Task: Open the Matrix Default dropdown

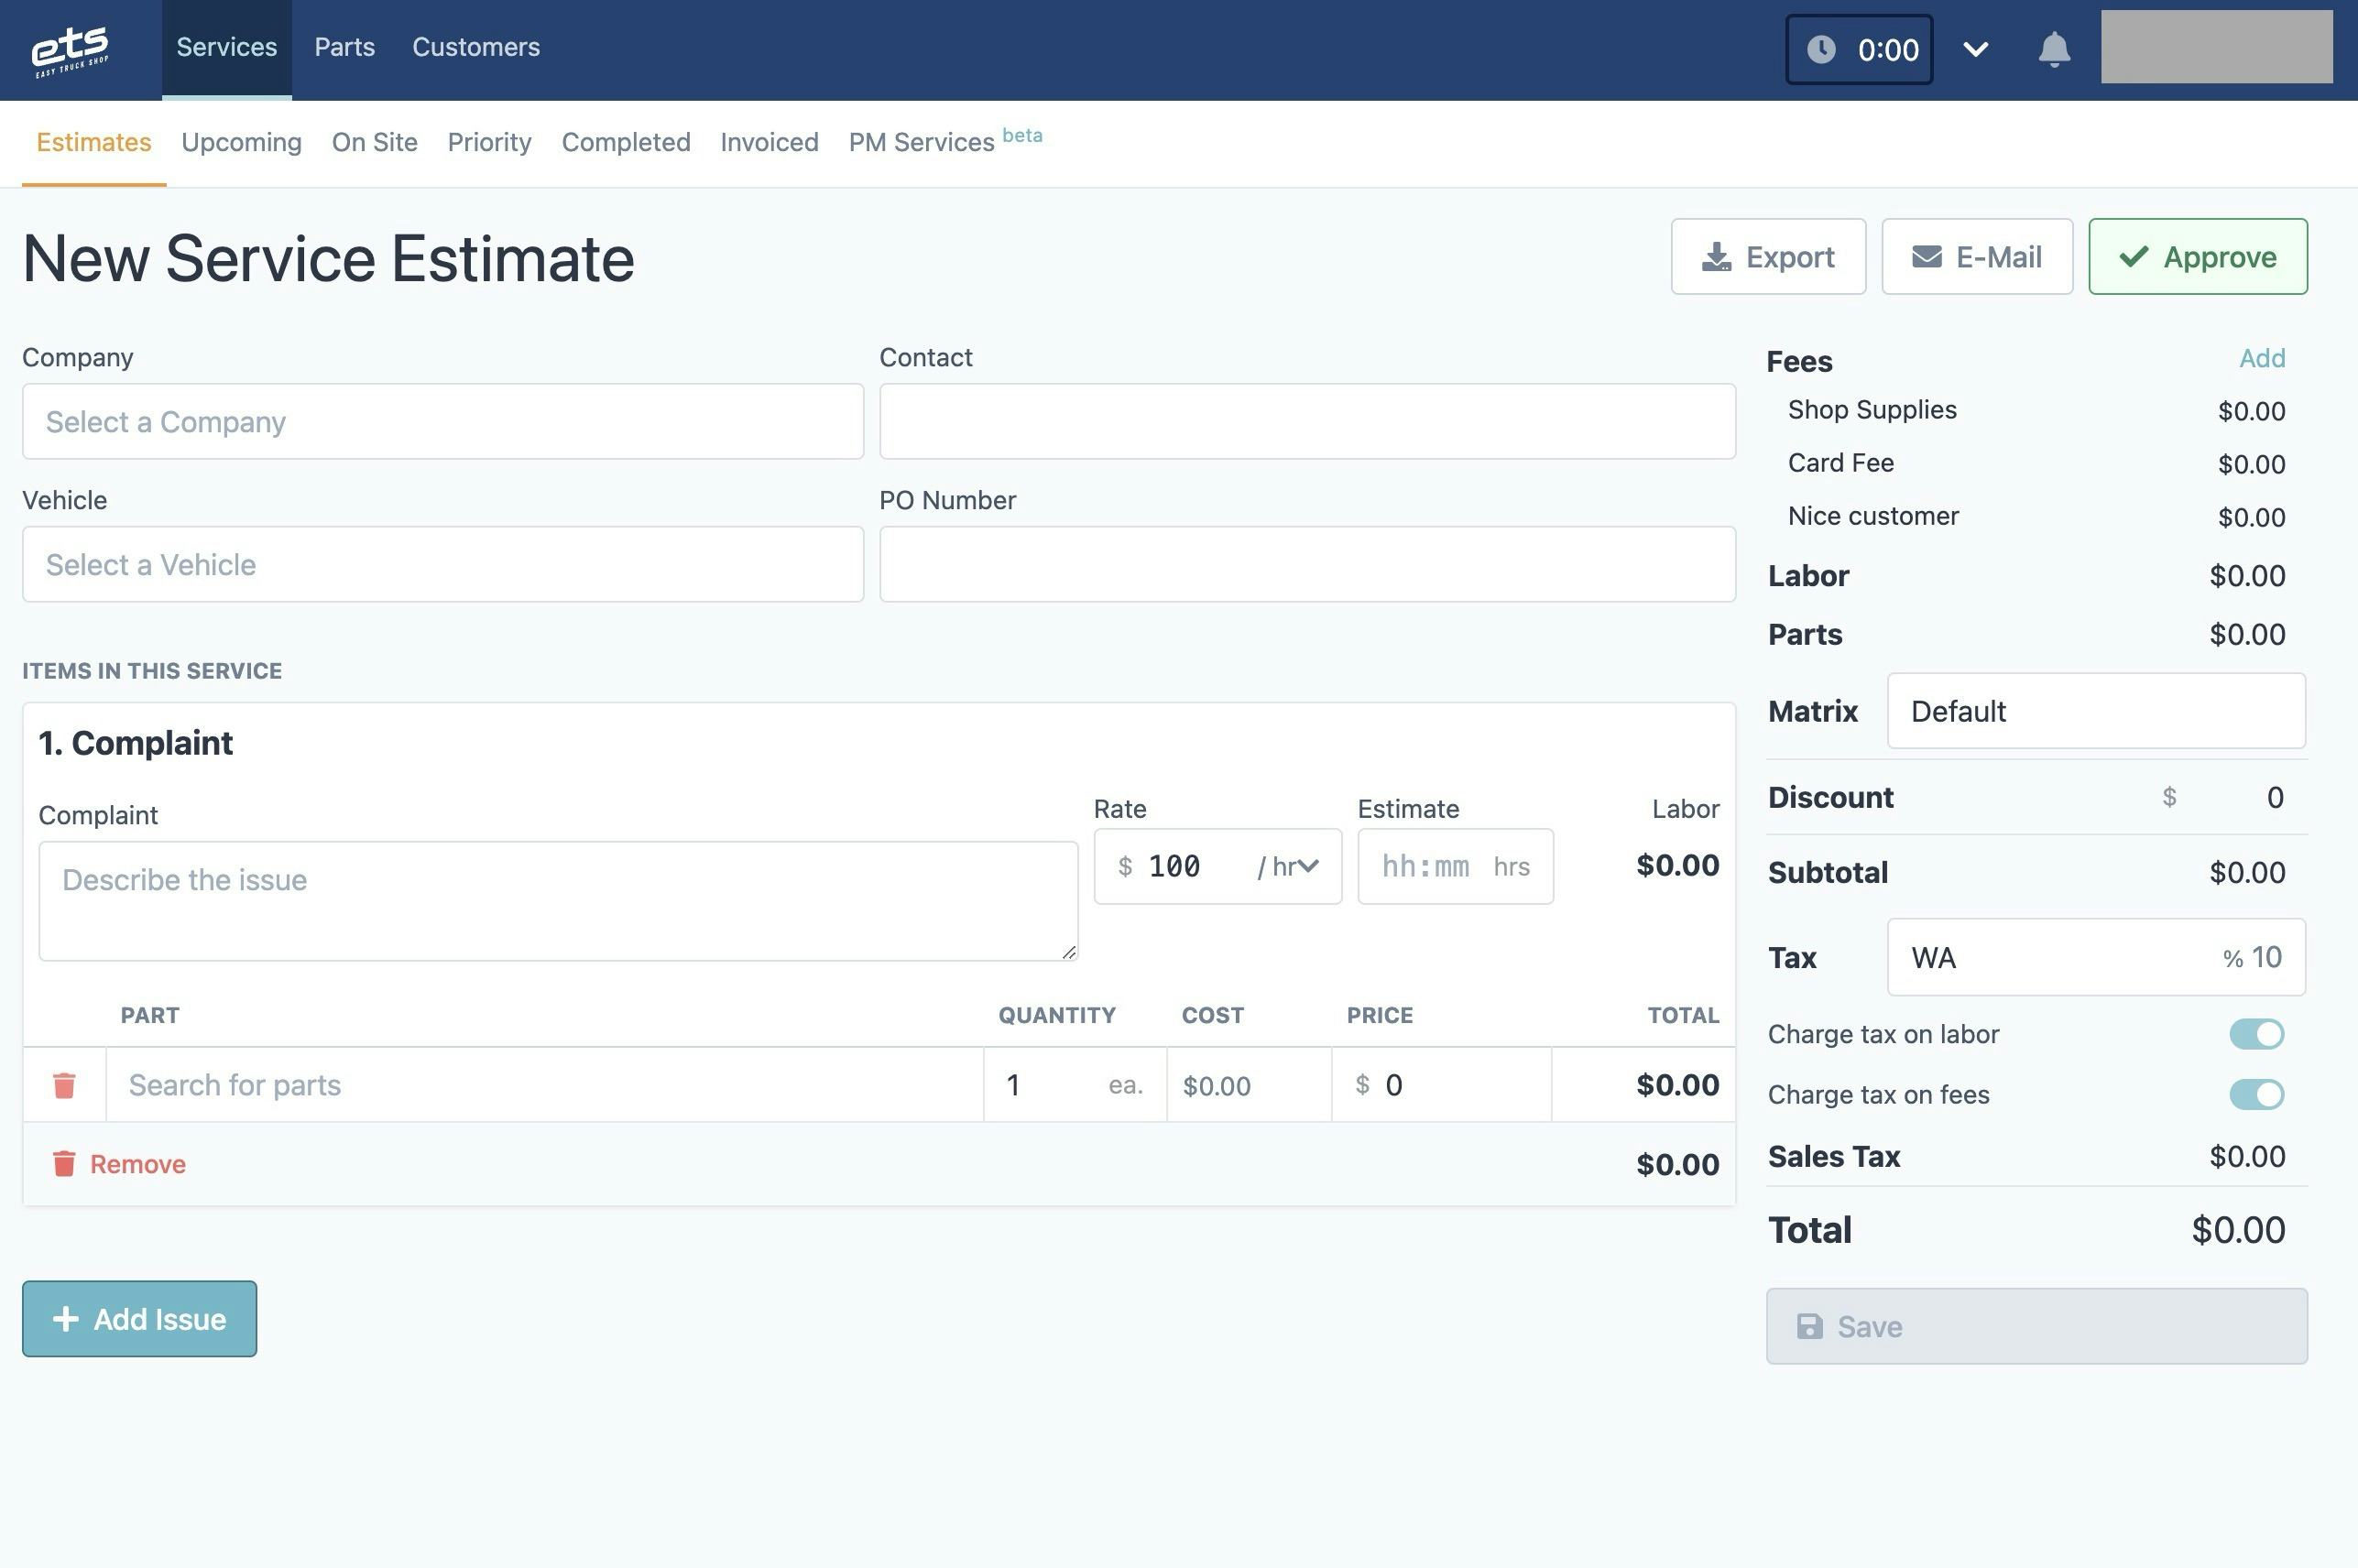Action: (2095, 711)
